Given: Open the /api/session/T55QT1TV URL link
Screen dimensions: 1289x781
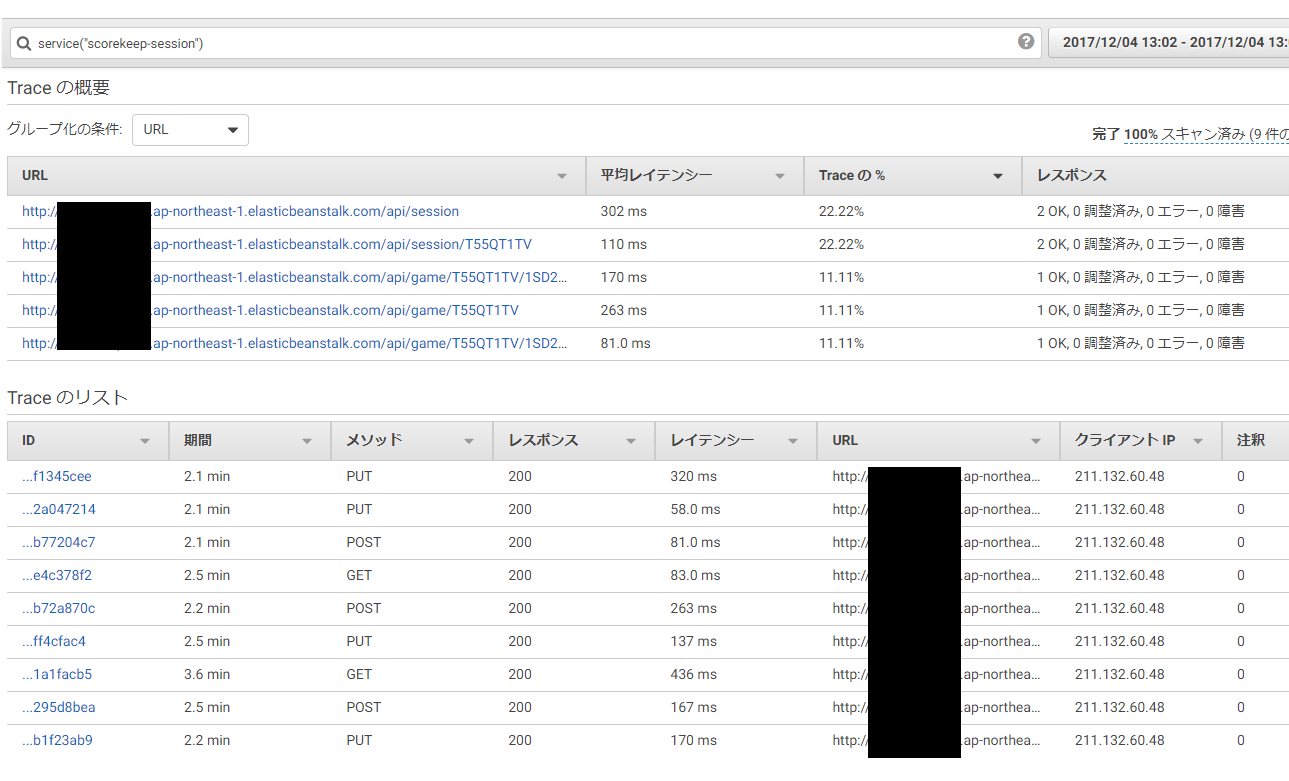Looking at the screenshot, I should point(277,244).
